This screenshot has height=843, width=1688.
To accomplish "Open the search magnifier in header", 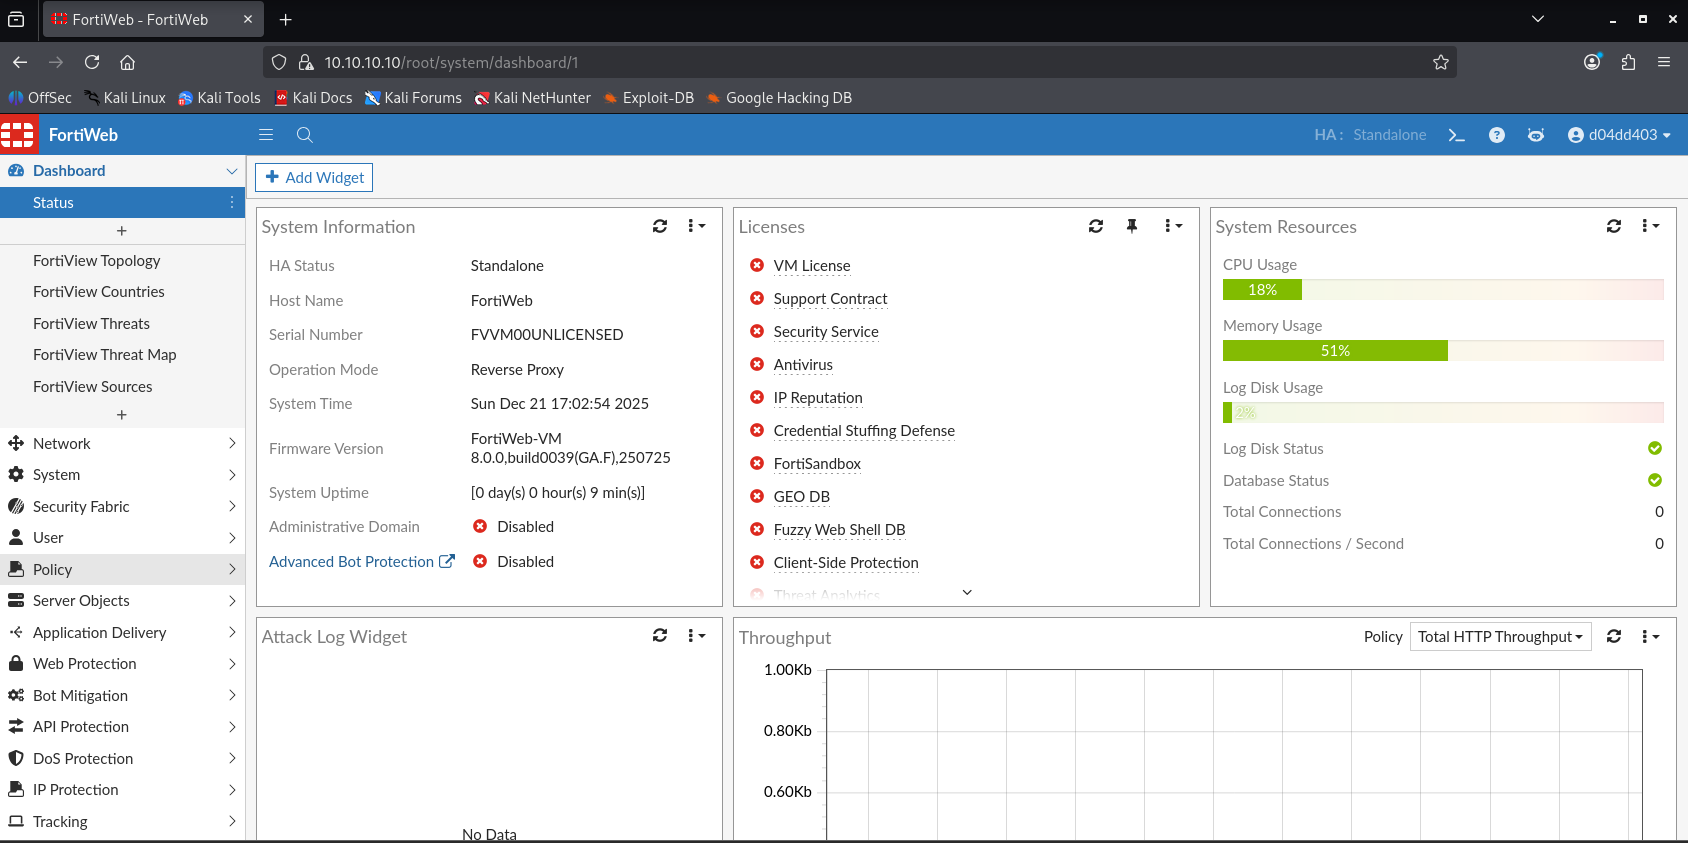I will point(305,135).
